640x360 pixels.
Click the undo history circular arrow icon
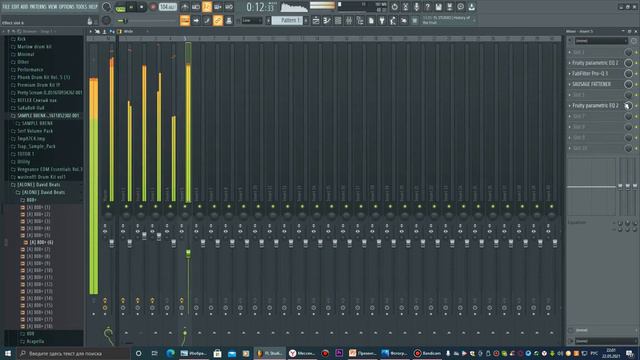coord(394,7)
